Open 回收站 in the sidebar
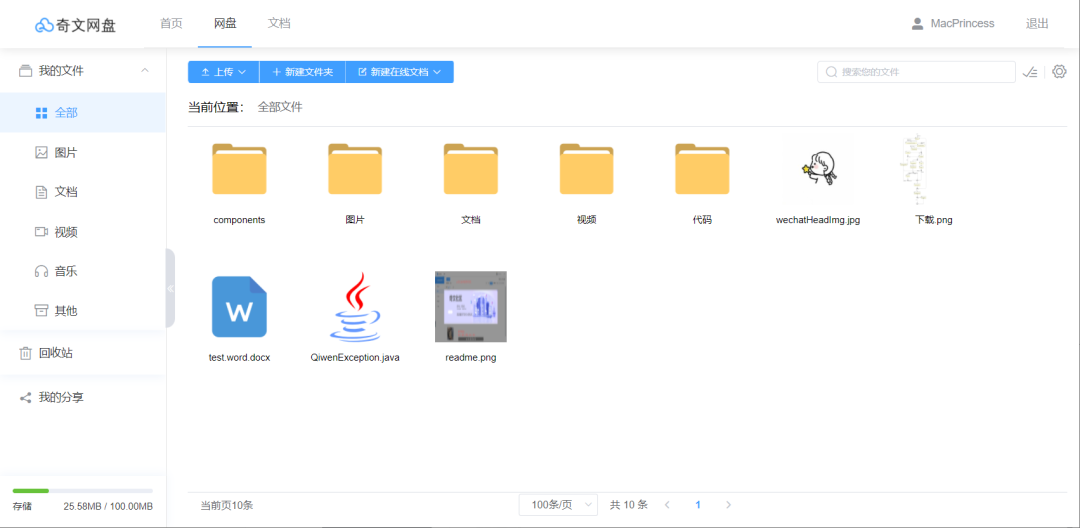 [83, 353]
